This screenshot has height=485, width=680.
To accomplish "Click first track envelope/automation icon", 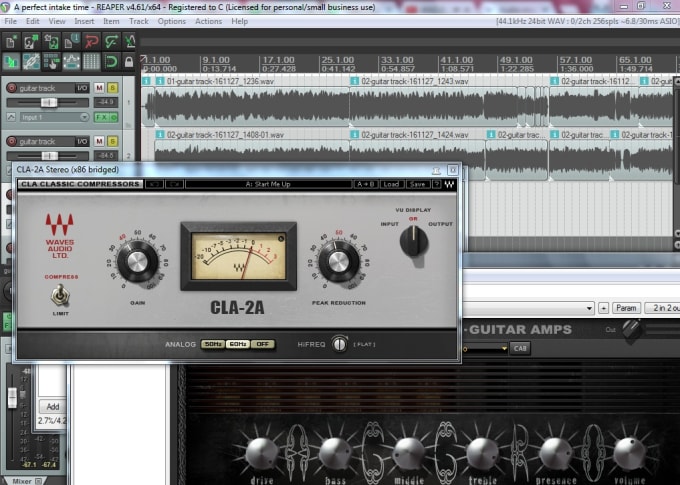I will click(11, 117).
